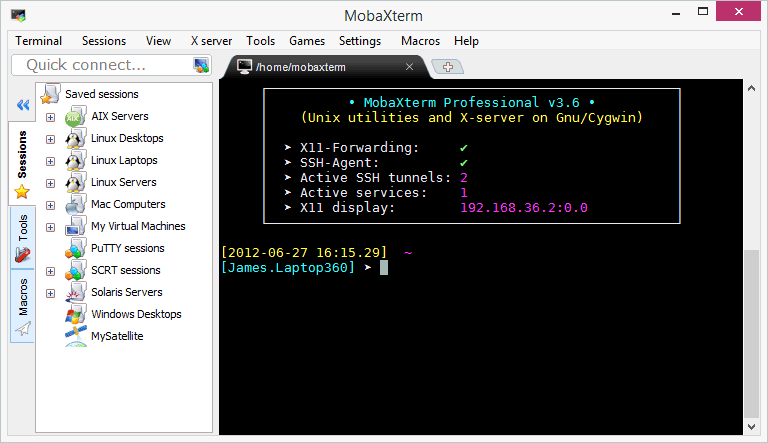Click the AIX Servers folder icon

click(75, 117)
